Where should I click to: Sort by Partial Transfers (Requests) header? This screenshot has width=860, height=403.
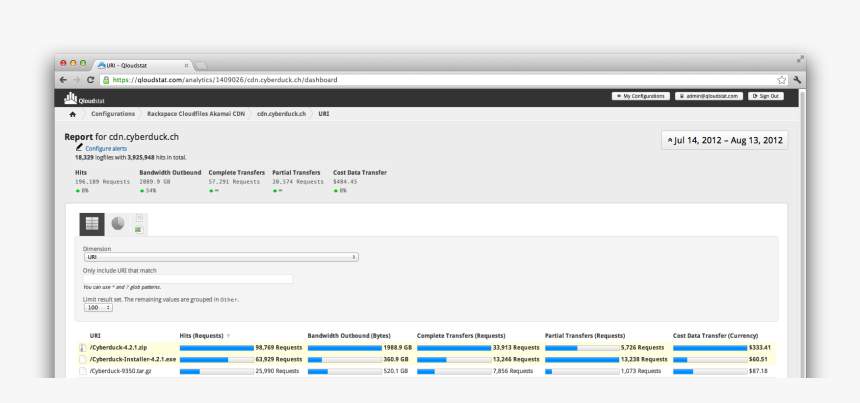click(x=585, y=336)
